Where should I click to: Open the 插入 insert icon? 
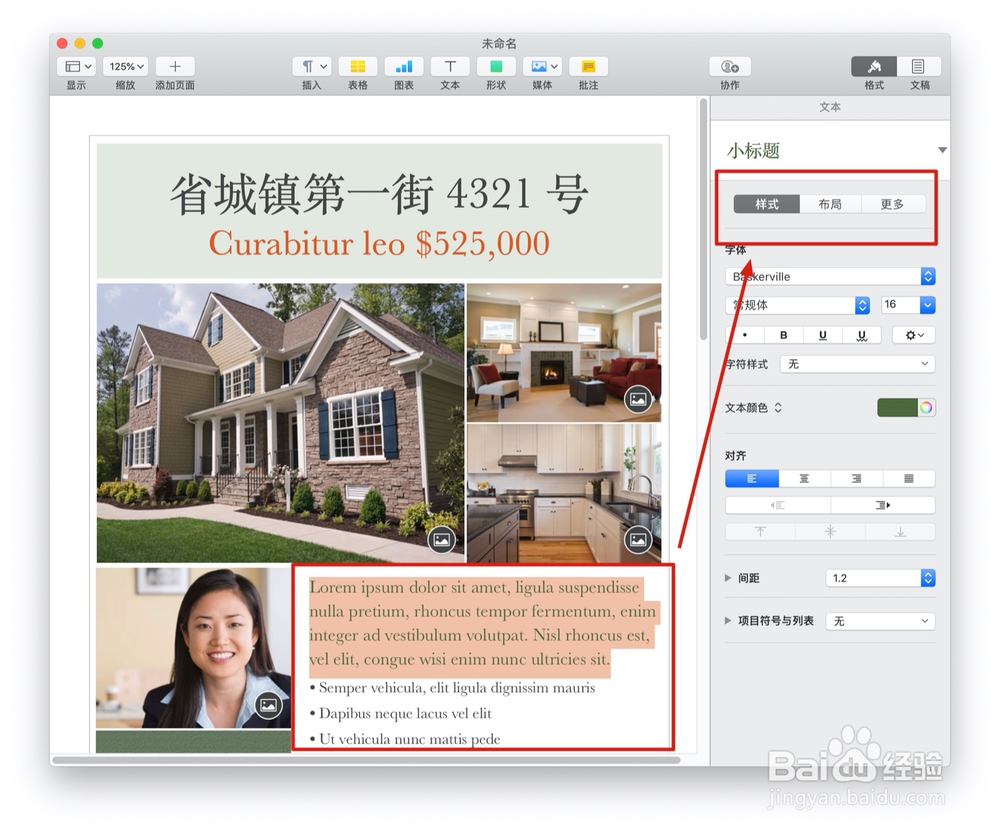[x=311, y=66]
